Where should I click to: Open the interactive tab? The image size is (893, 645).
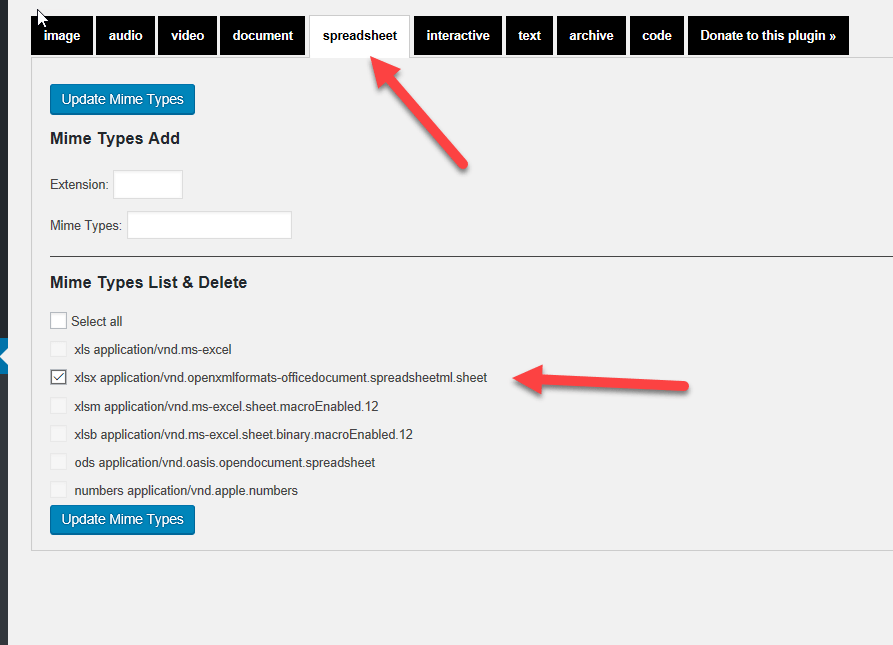[458, 36]
